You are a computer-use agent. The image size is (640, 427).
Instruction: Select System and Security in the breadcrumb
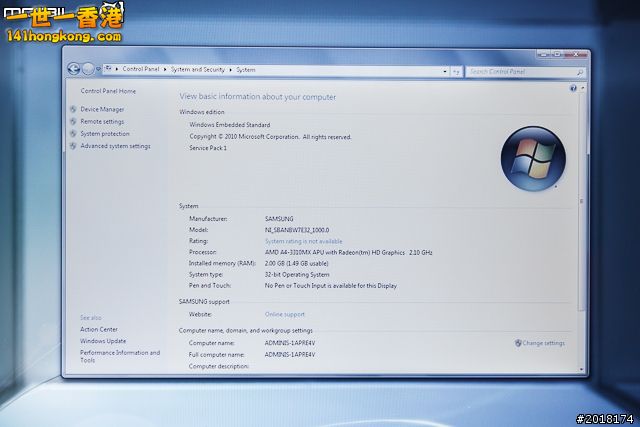[199, 70]
